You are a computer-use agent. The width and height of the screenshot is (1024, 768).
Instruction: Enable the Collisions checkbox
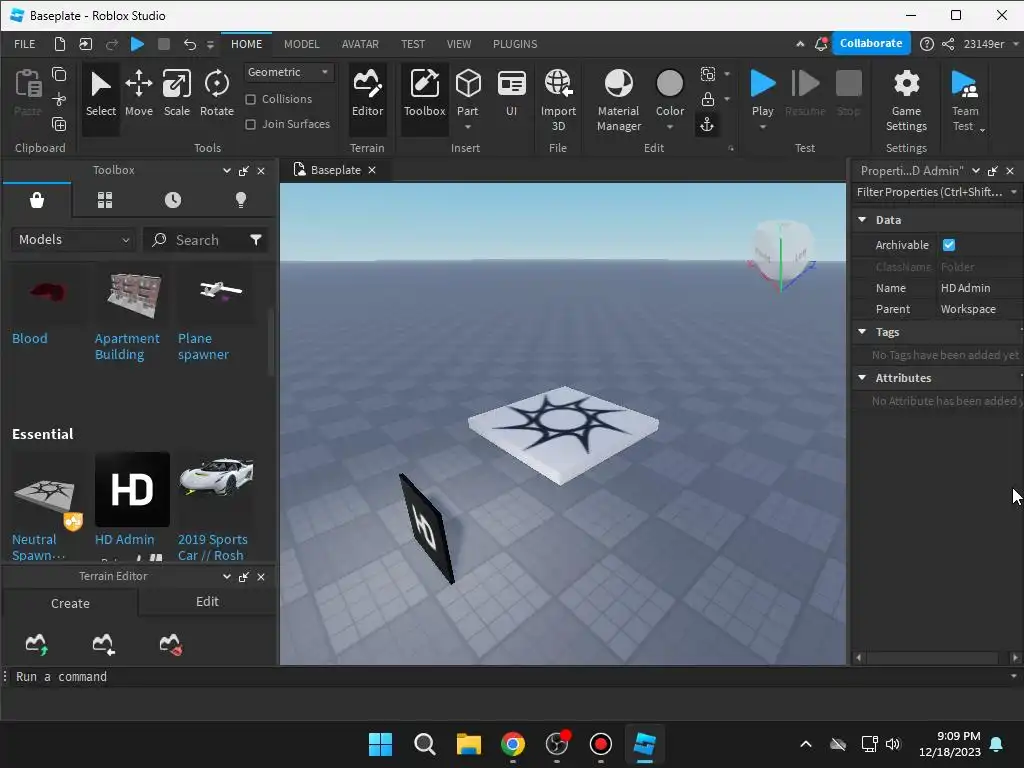pos(250,99)
